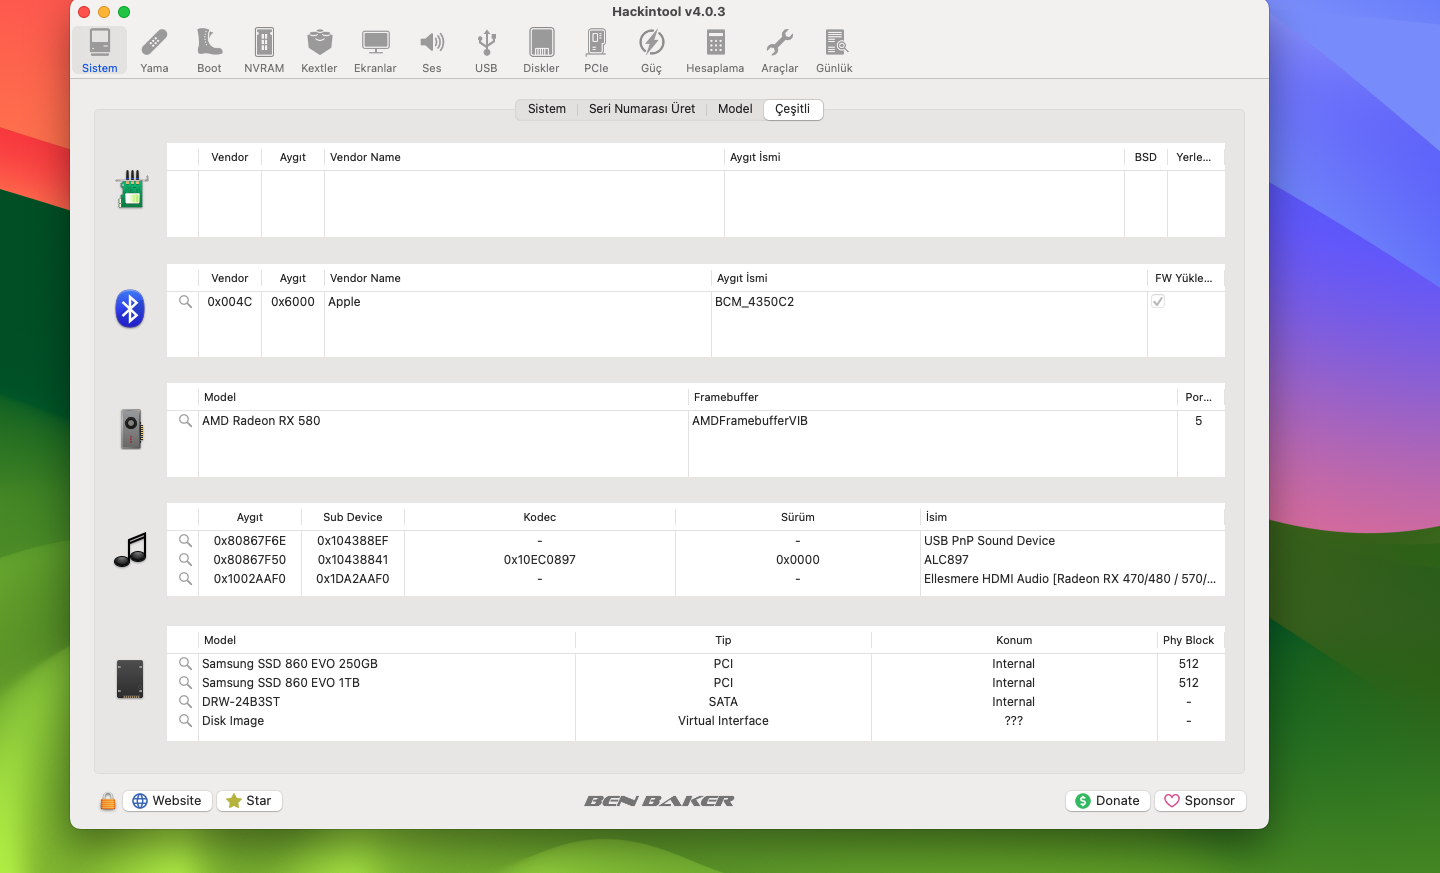Toggle the FW Yükle checkbox for BCM_4350C2

1158,301
